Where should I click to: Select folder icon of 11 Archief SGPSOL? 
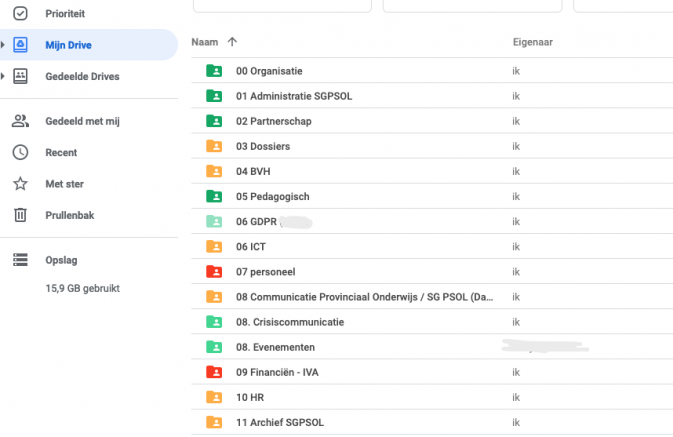pyautogui.click(x=214, y=422)
